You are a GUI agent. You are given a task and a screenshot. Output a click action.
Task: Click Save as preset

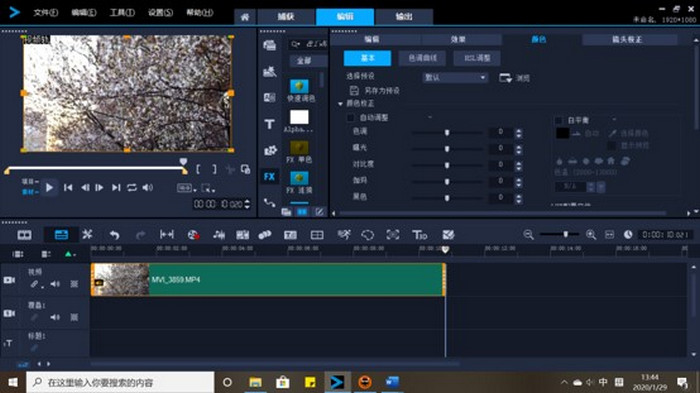[x=375, y=91]
